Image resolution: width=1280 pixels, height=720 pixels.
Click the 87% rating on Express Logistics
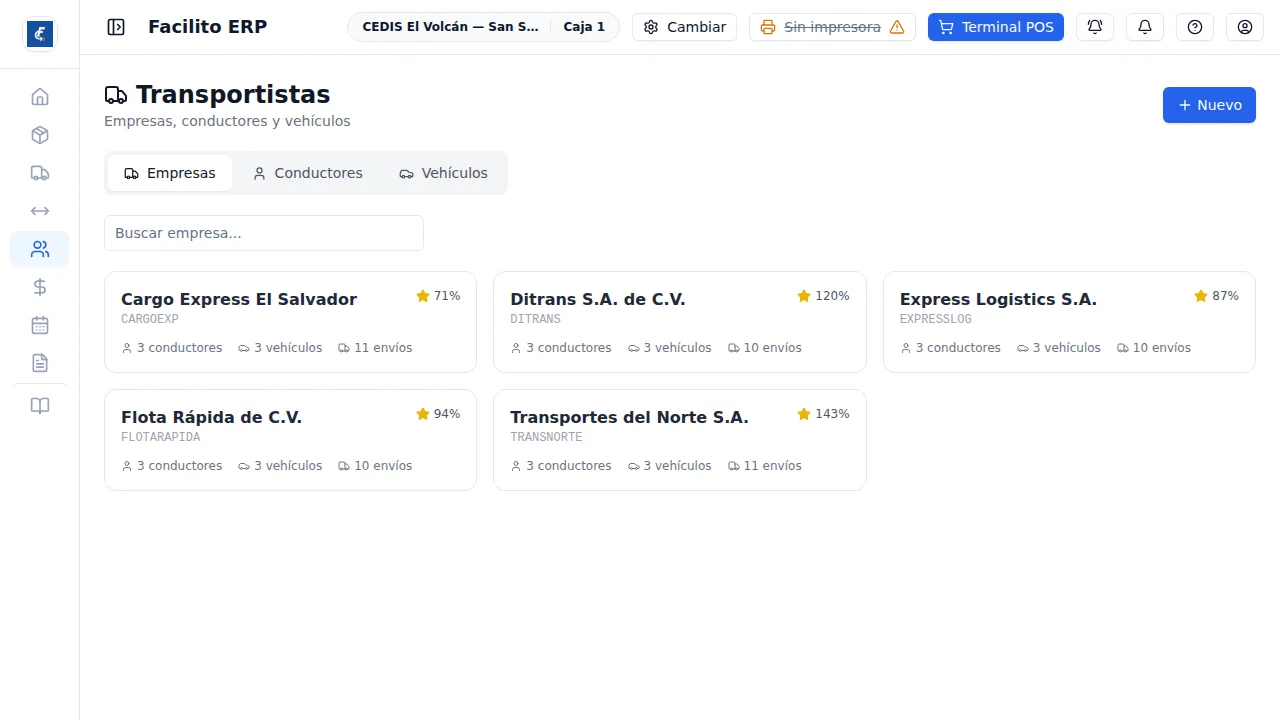coord(1216,296)
